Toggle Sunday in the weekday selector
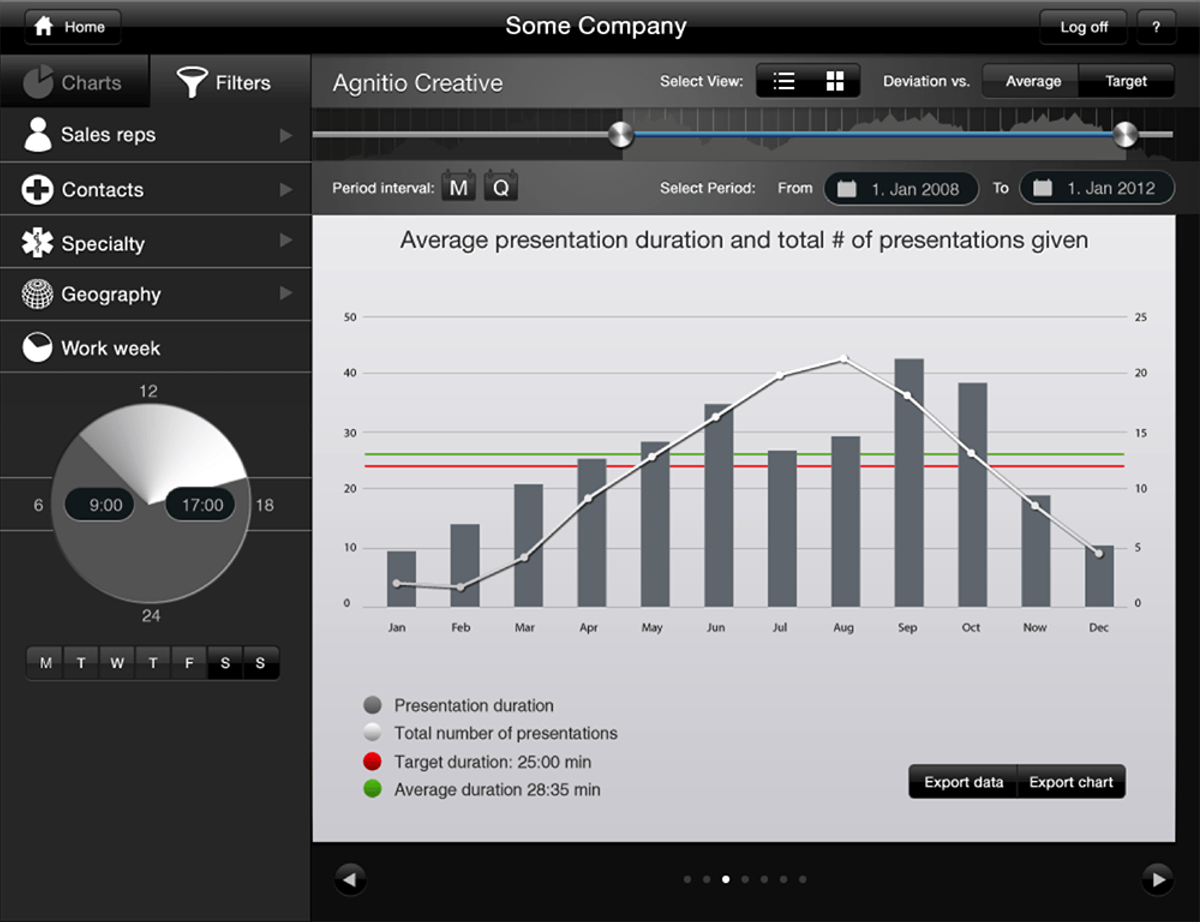Image resolution: width=1200 pixels, height=922 pixels. (x=261, y=663)
